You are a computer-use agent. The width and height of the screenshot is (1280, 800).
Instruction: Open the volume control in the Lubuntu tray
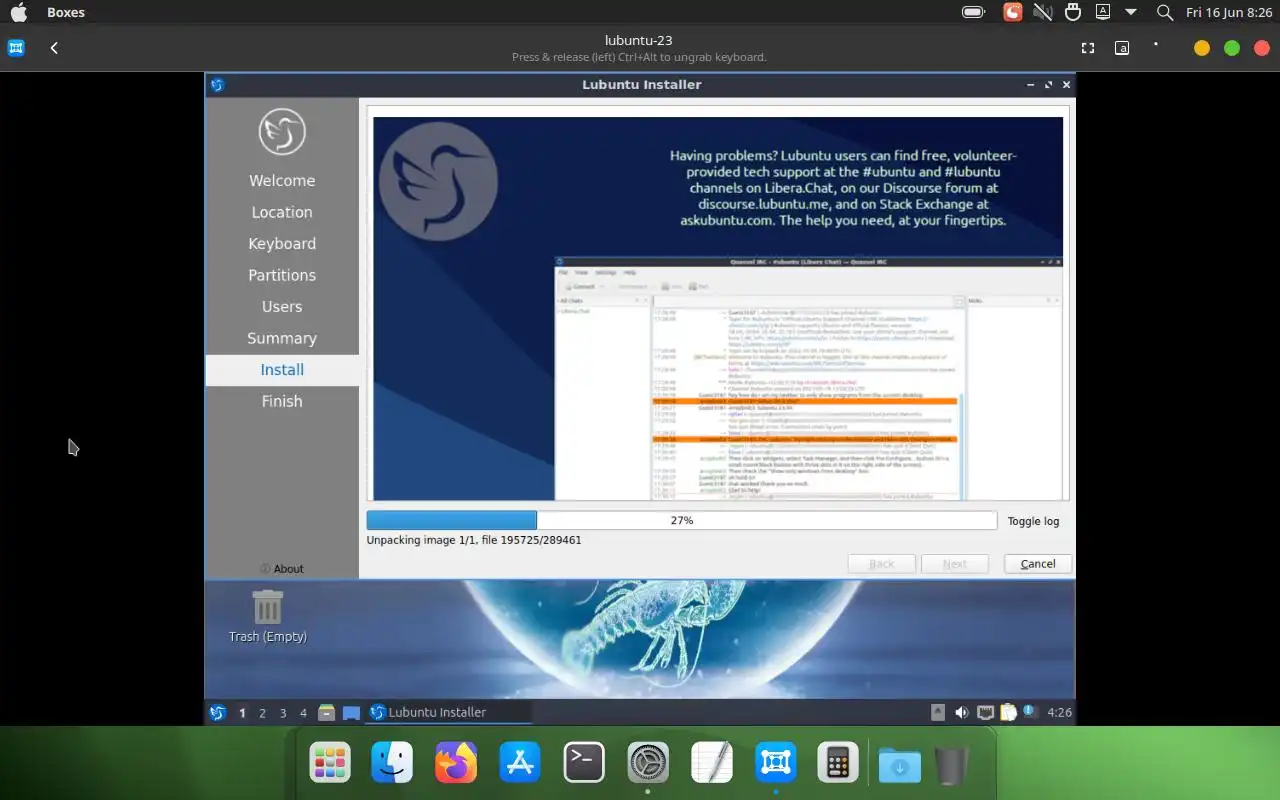pyautogui.click(x=961, y=713)
